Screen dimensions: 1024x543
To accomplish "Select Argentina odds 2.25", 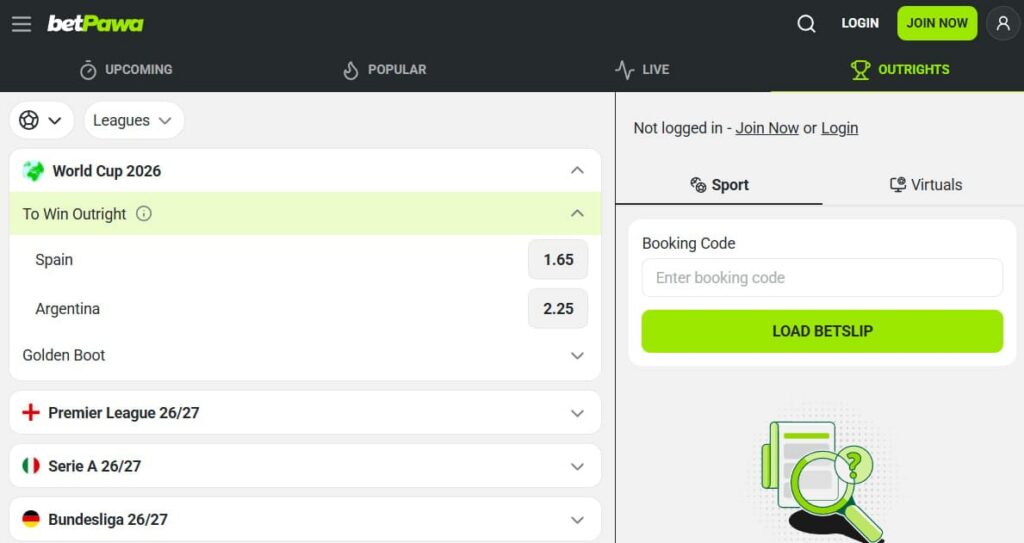I will coord(558,308).
